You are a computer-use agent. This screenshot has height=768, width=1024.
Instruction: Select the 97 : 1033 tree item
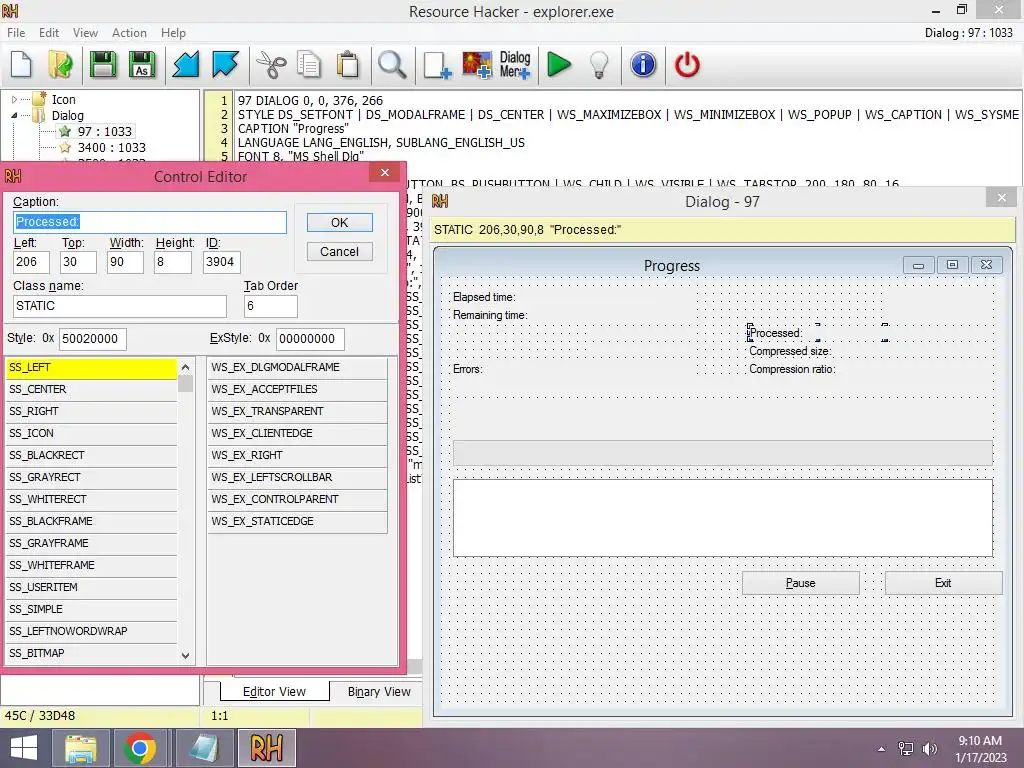[x=104, y=131]
